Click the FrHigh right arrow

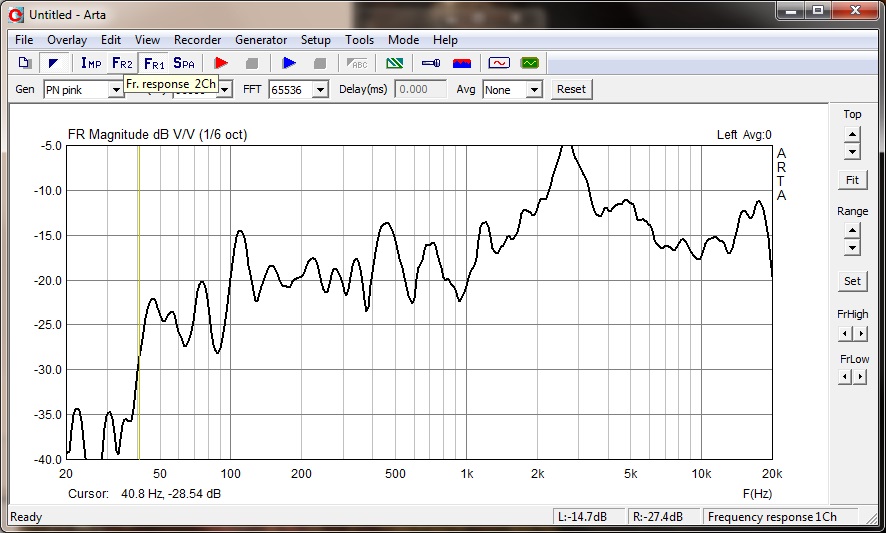(860, 333)
